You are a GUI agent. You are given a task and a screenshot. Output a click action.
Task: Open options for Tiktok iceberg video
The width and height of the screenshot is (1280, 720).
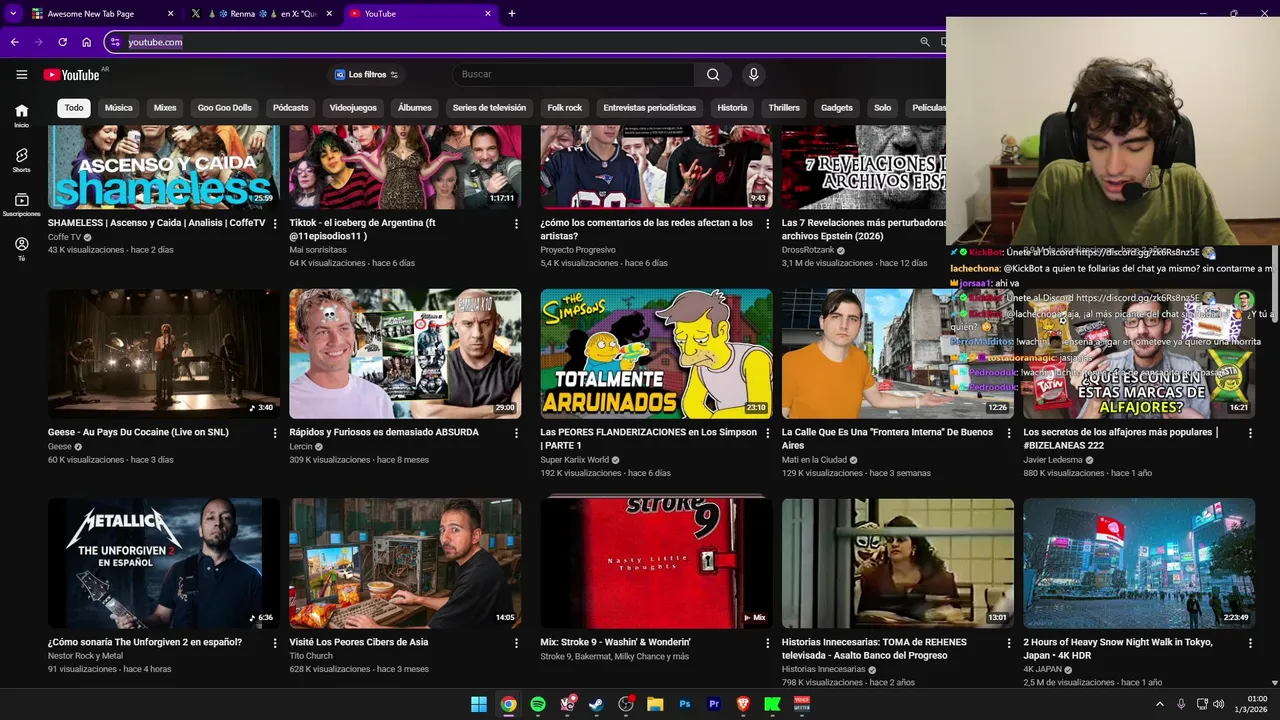tap(516, 224)
